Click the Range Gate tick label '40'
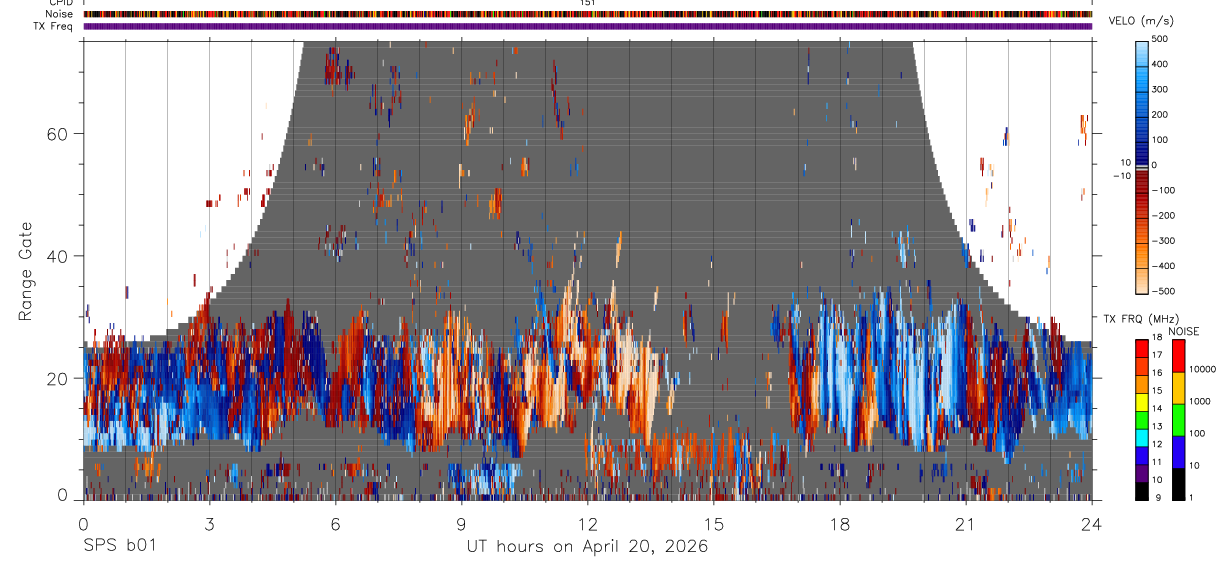Viewport: 1228px width, 567px height. point(57,256)
